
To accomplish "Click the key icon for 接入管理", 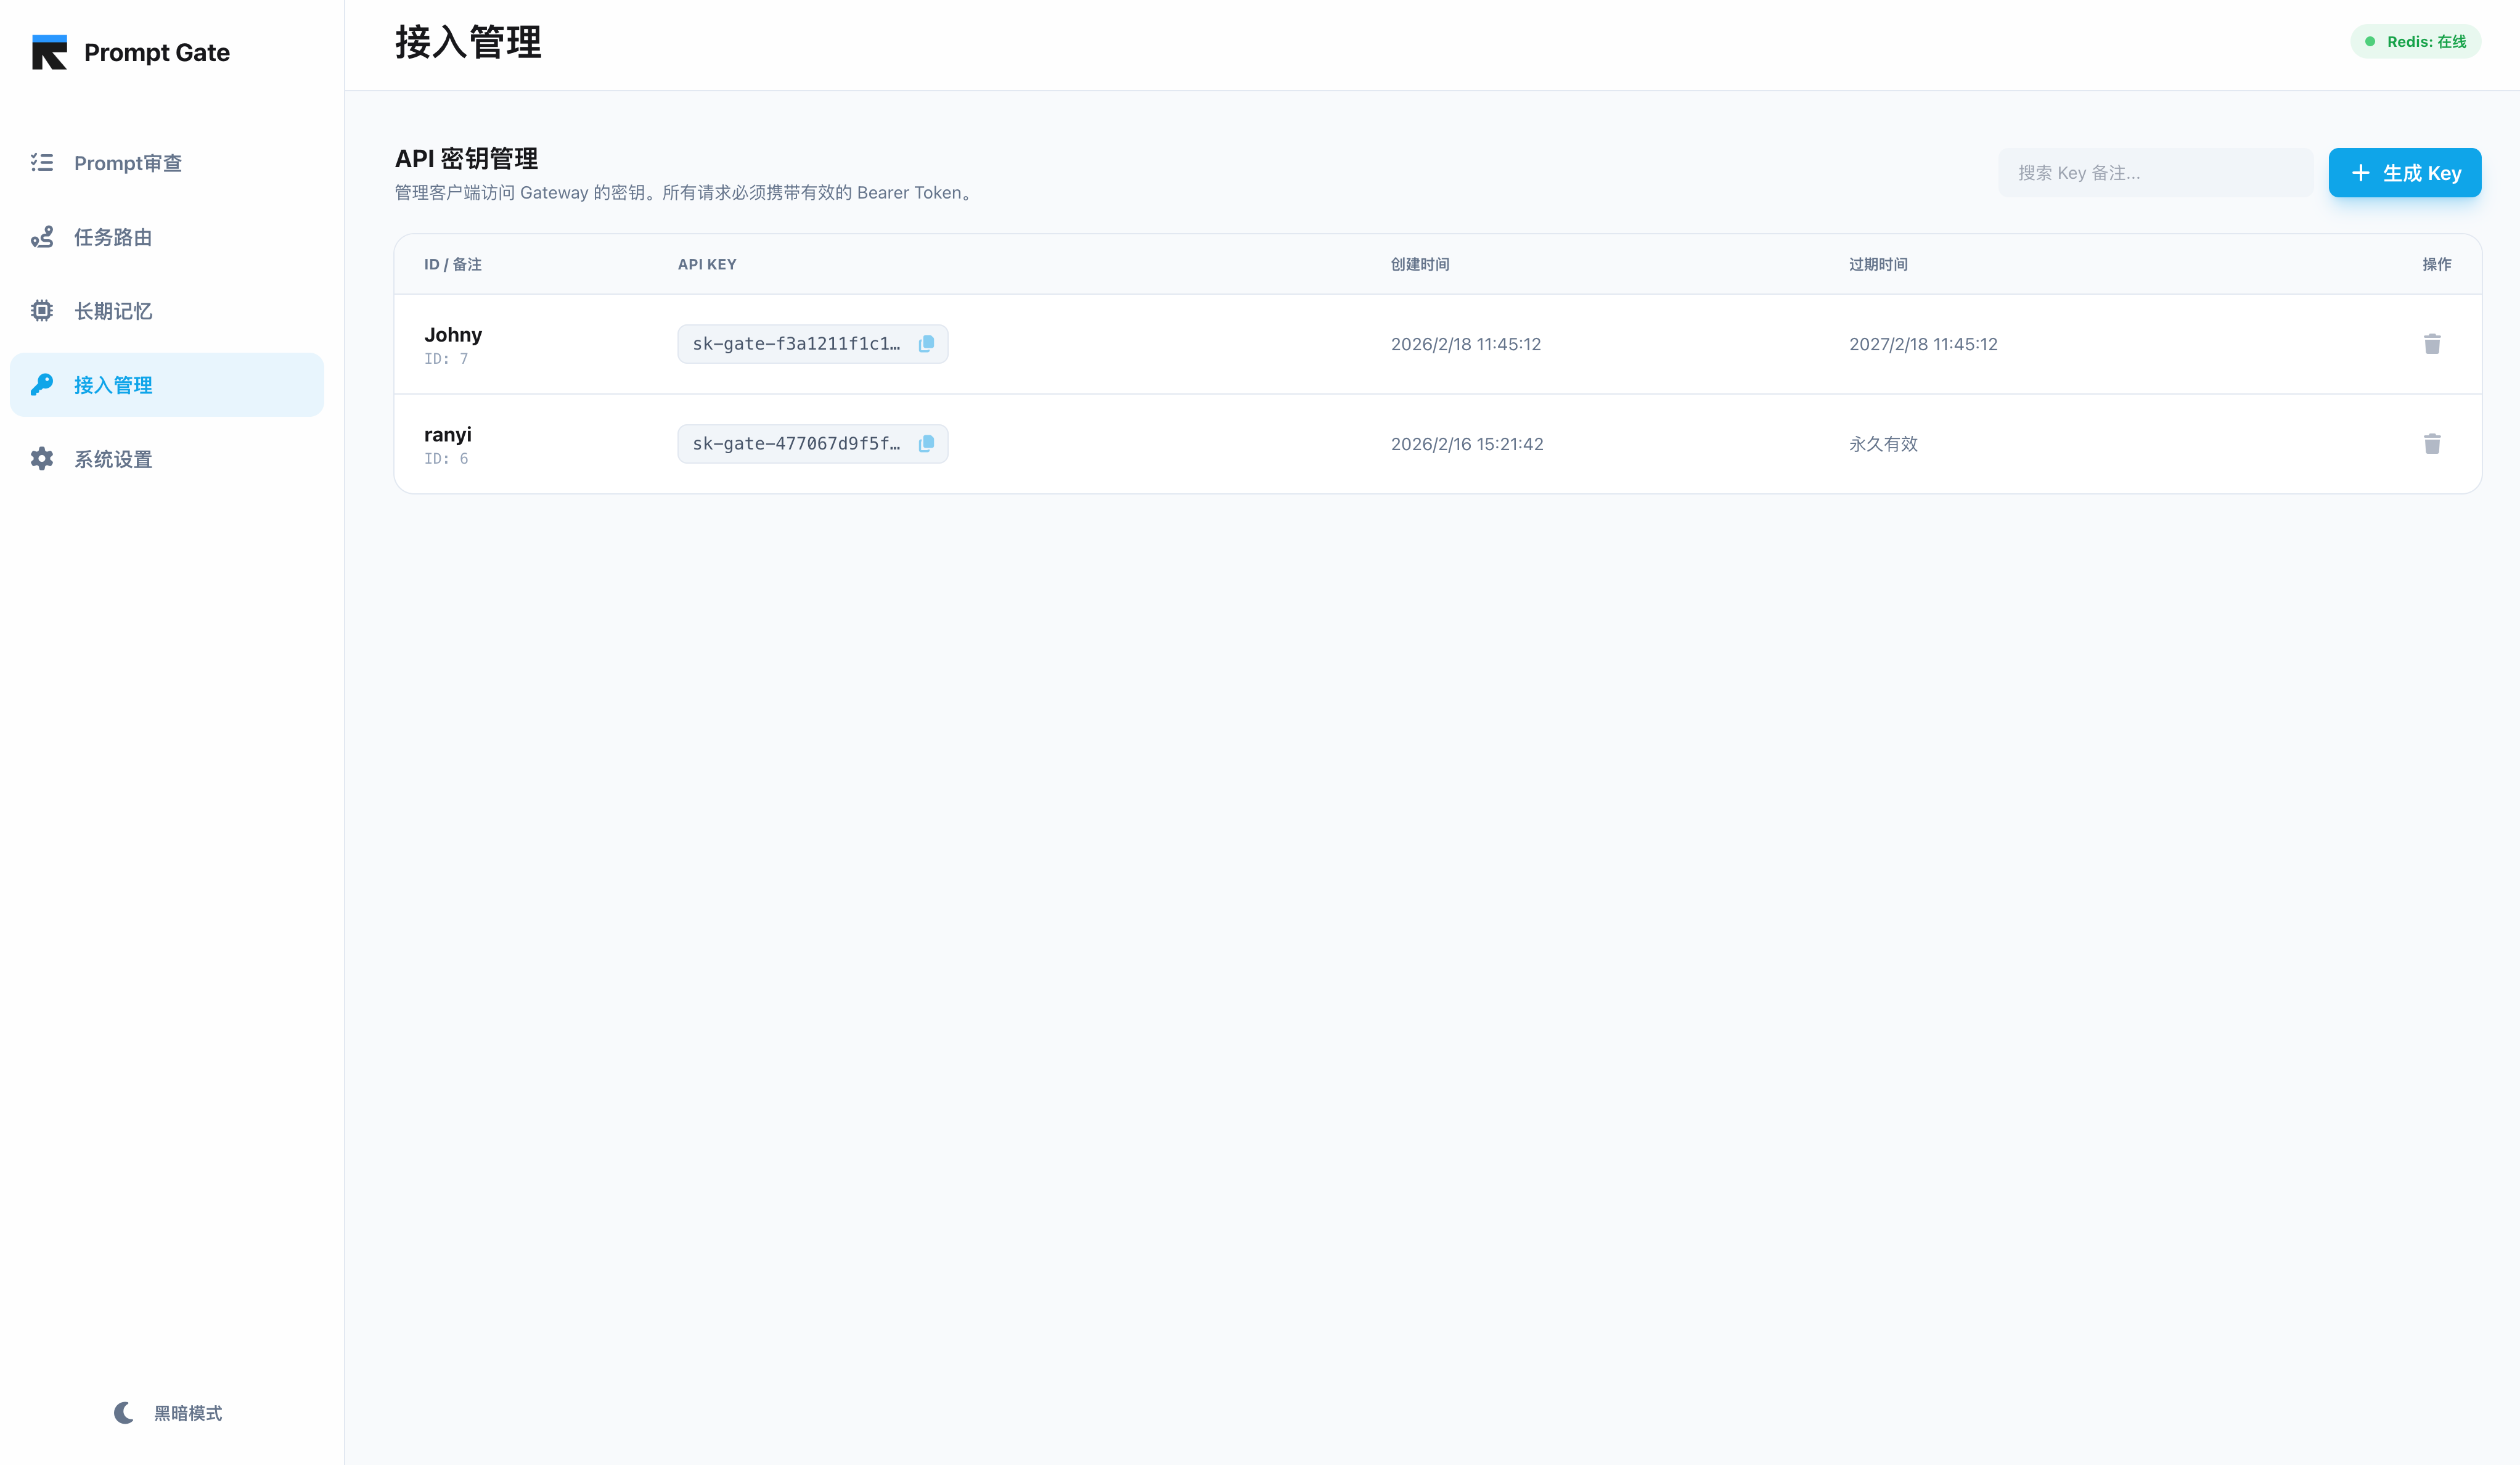I will point(42,385).
